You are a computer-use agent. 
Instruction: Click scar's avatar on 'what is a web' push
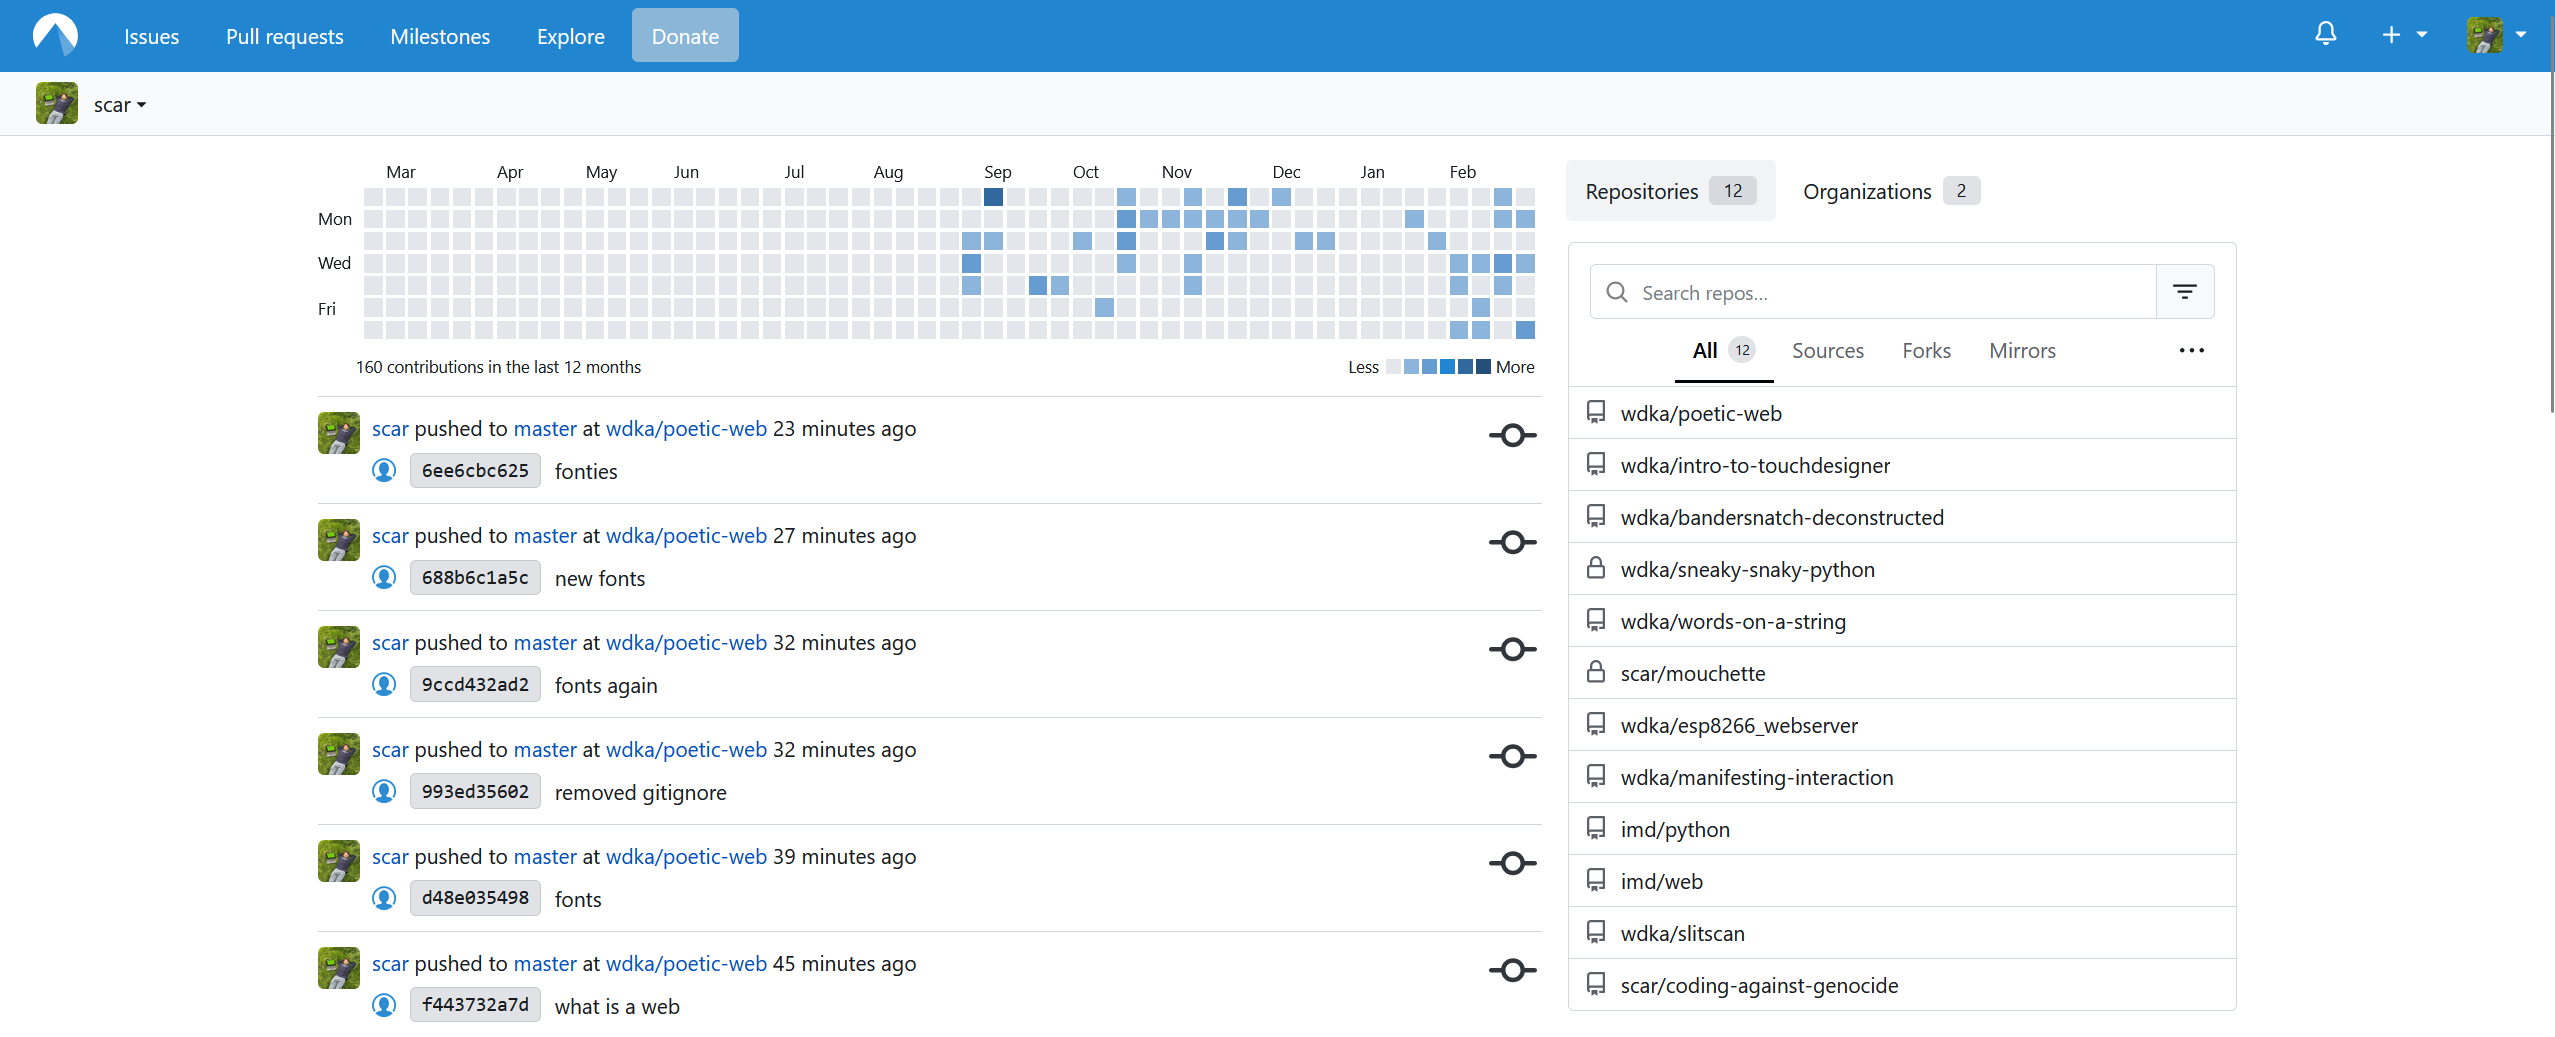pos(339,968)
